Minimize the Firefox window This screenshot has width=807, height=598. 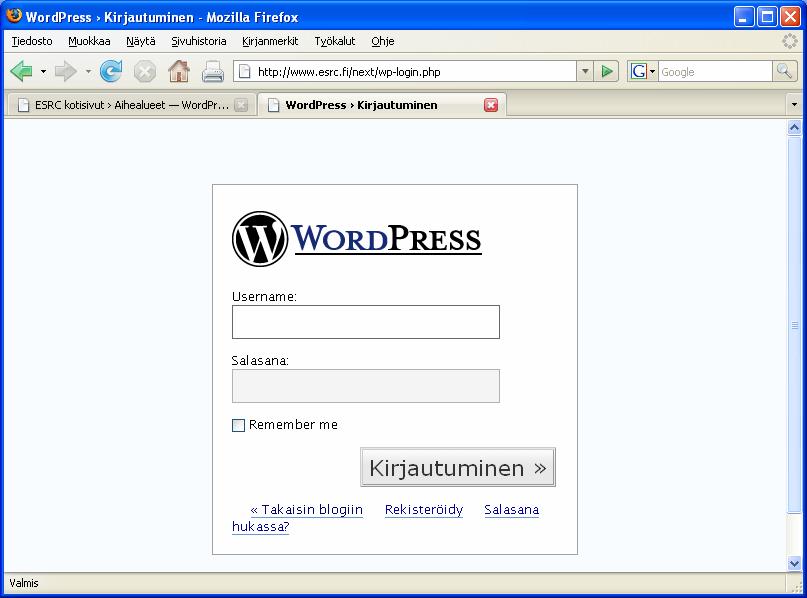[743, 16]
